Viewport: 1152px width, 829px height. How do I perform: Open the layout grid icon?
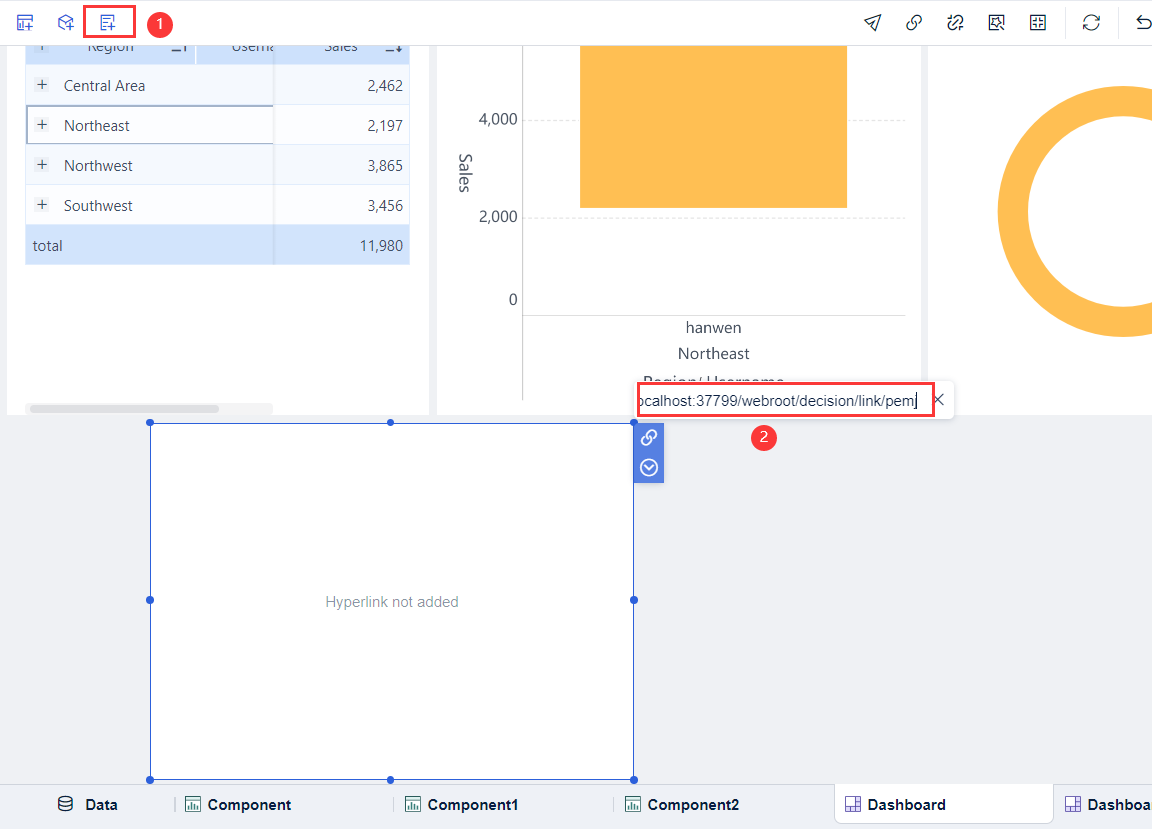(x=1037, y=22)
